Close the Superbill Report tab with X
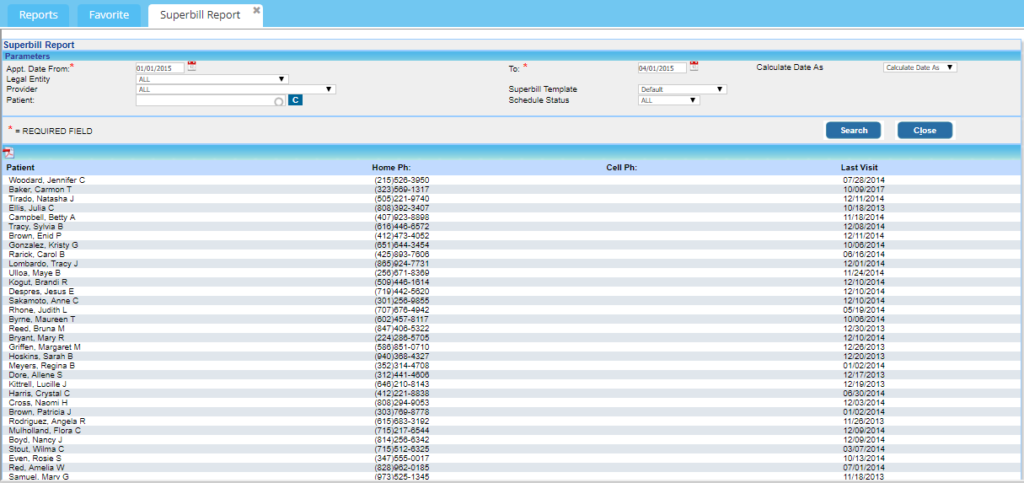 point(257,10)
